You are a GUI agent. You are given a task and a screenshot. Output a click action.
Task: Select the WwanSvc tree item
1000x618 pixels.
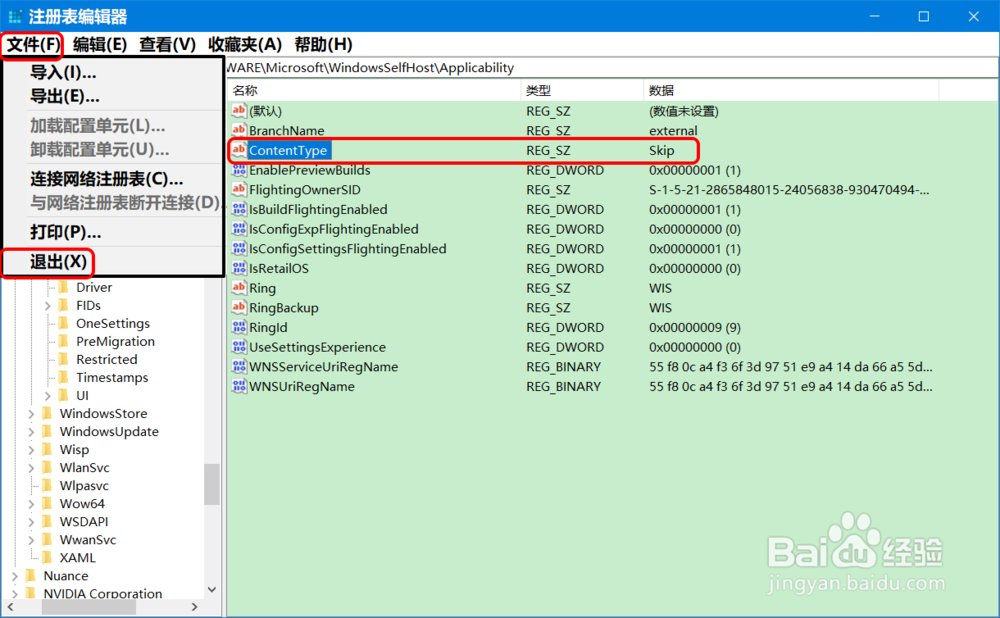(x=88, y=540)
